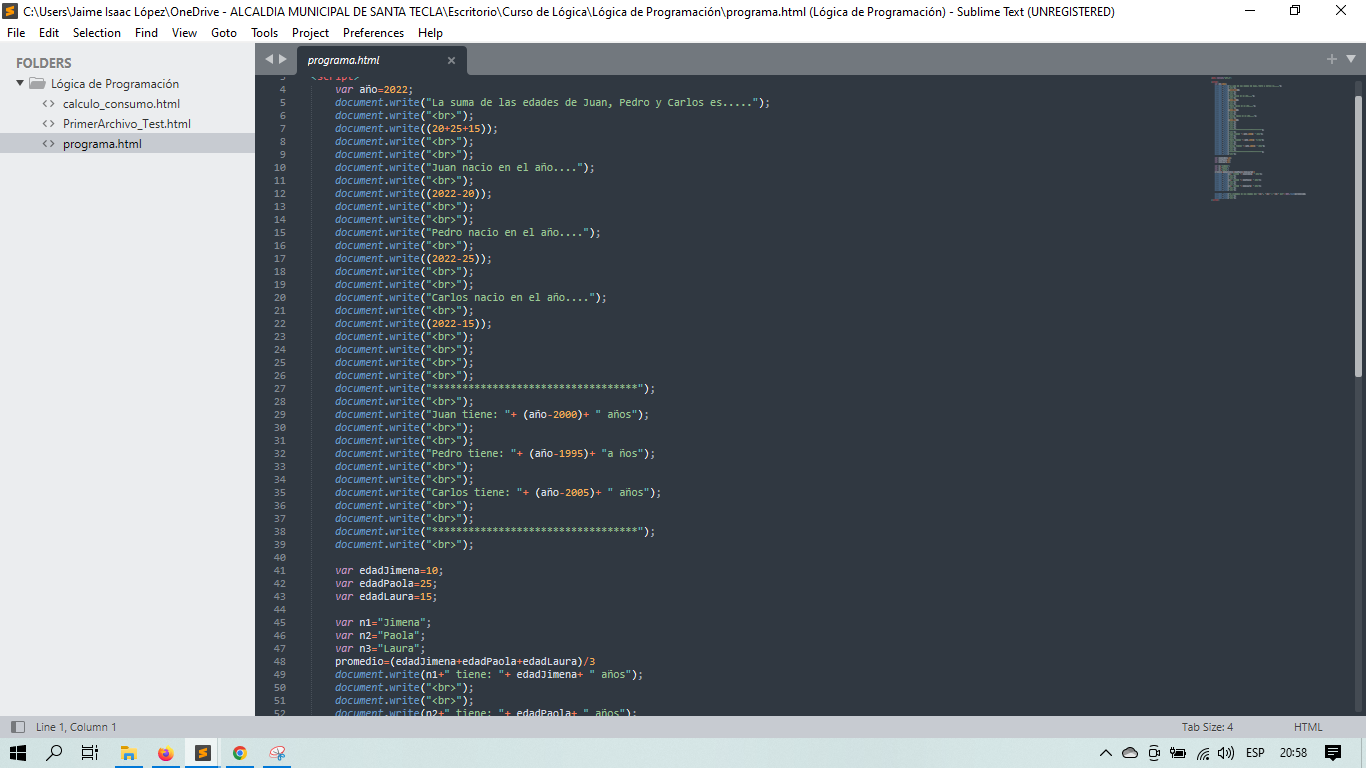Open File Explorer from taskbar
The image size is (1366, 768).
(128, 753)
